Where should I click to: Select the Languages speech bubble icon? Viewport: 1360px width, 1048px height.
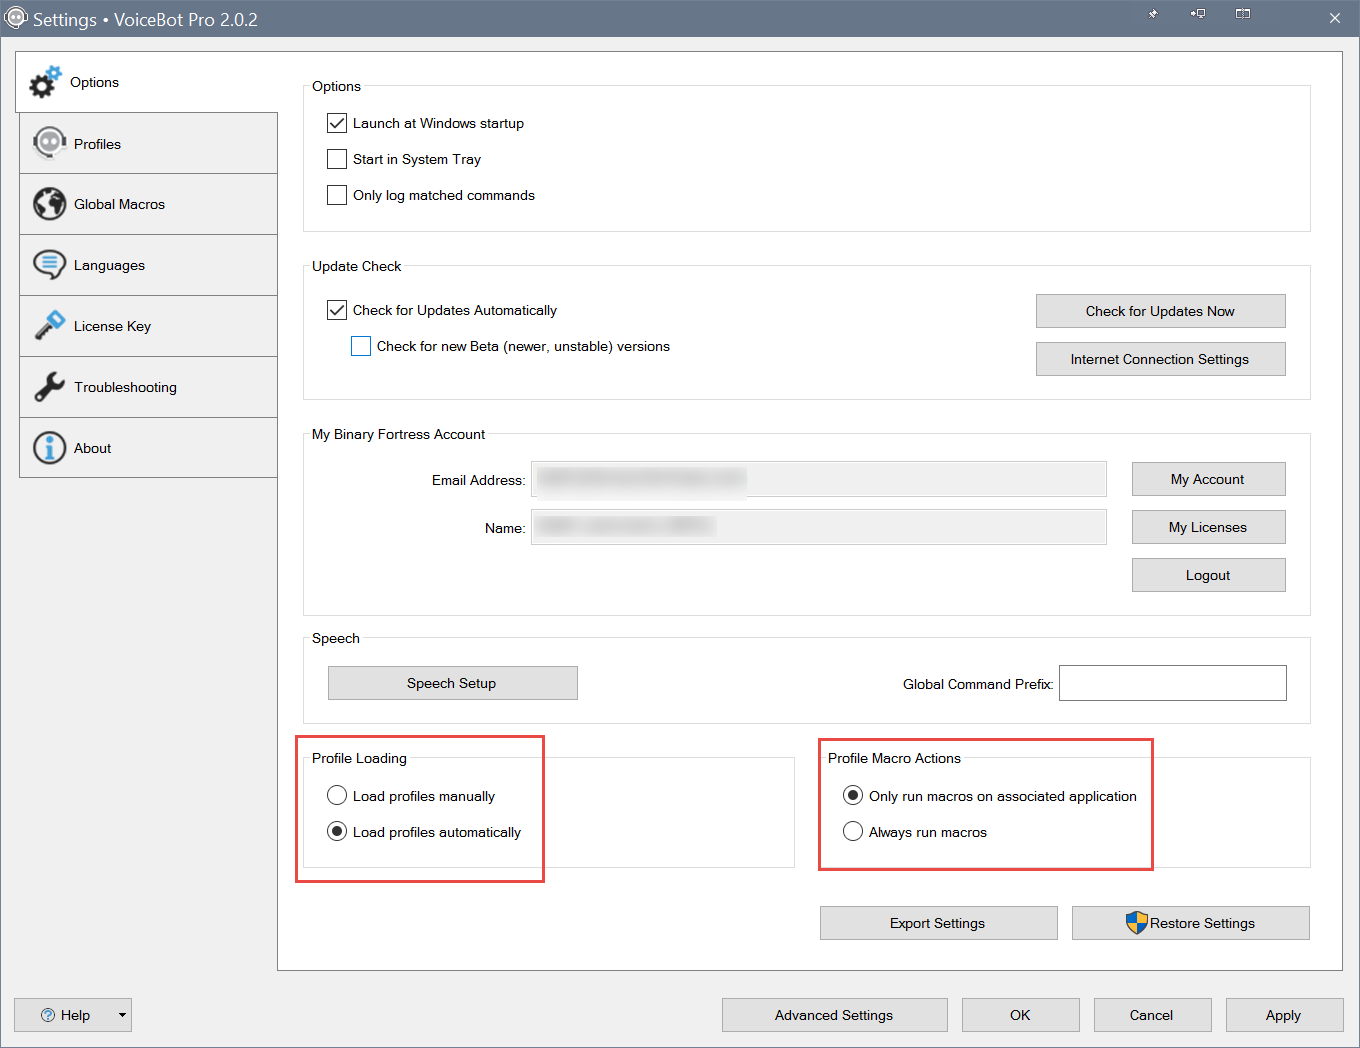pos(49,265)
